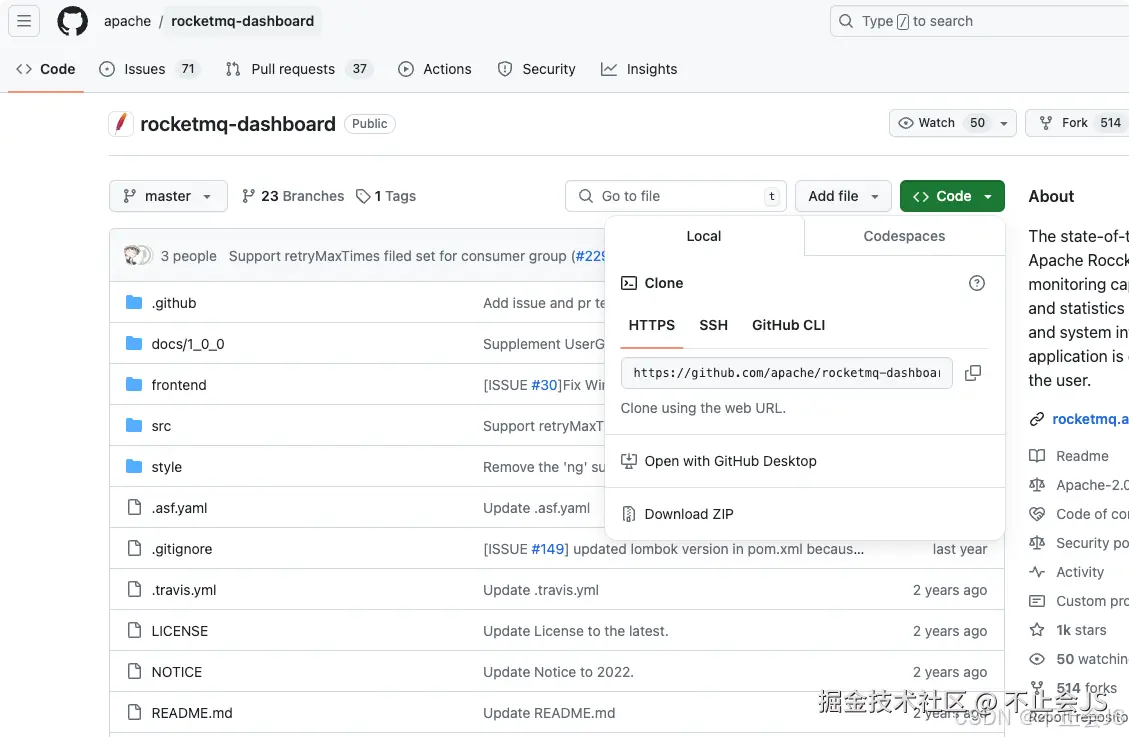Go to the Issues tab
Screen dimensions: 1129x737
[x=145, y=69]
